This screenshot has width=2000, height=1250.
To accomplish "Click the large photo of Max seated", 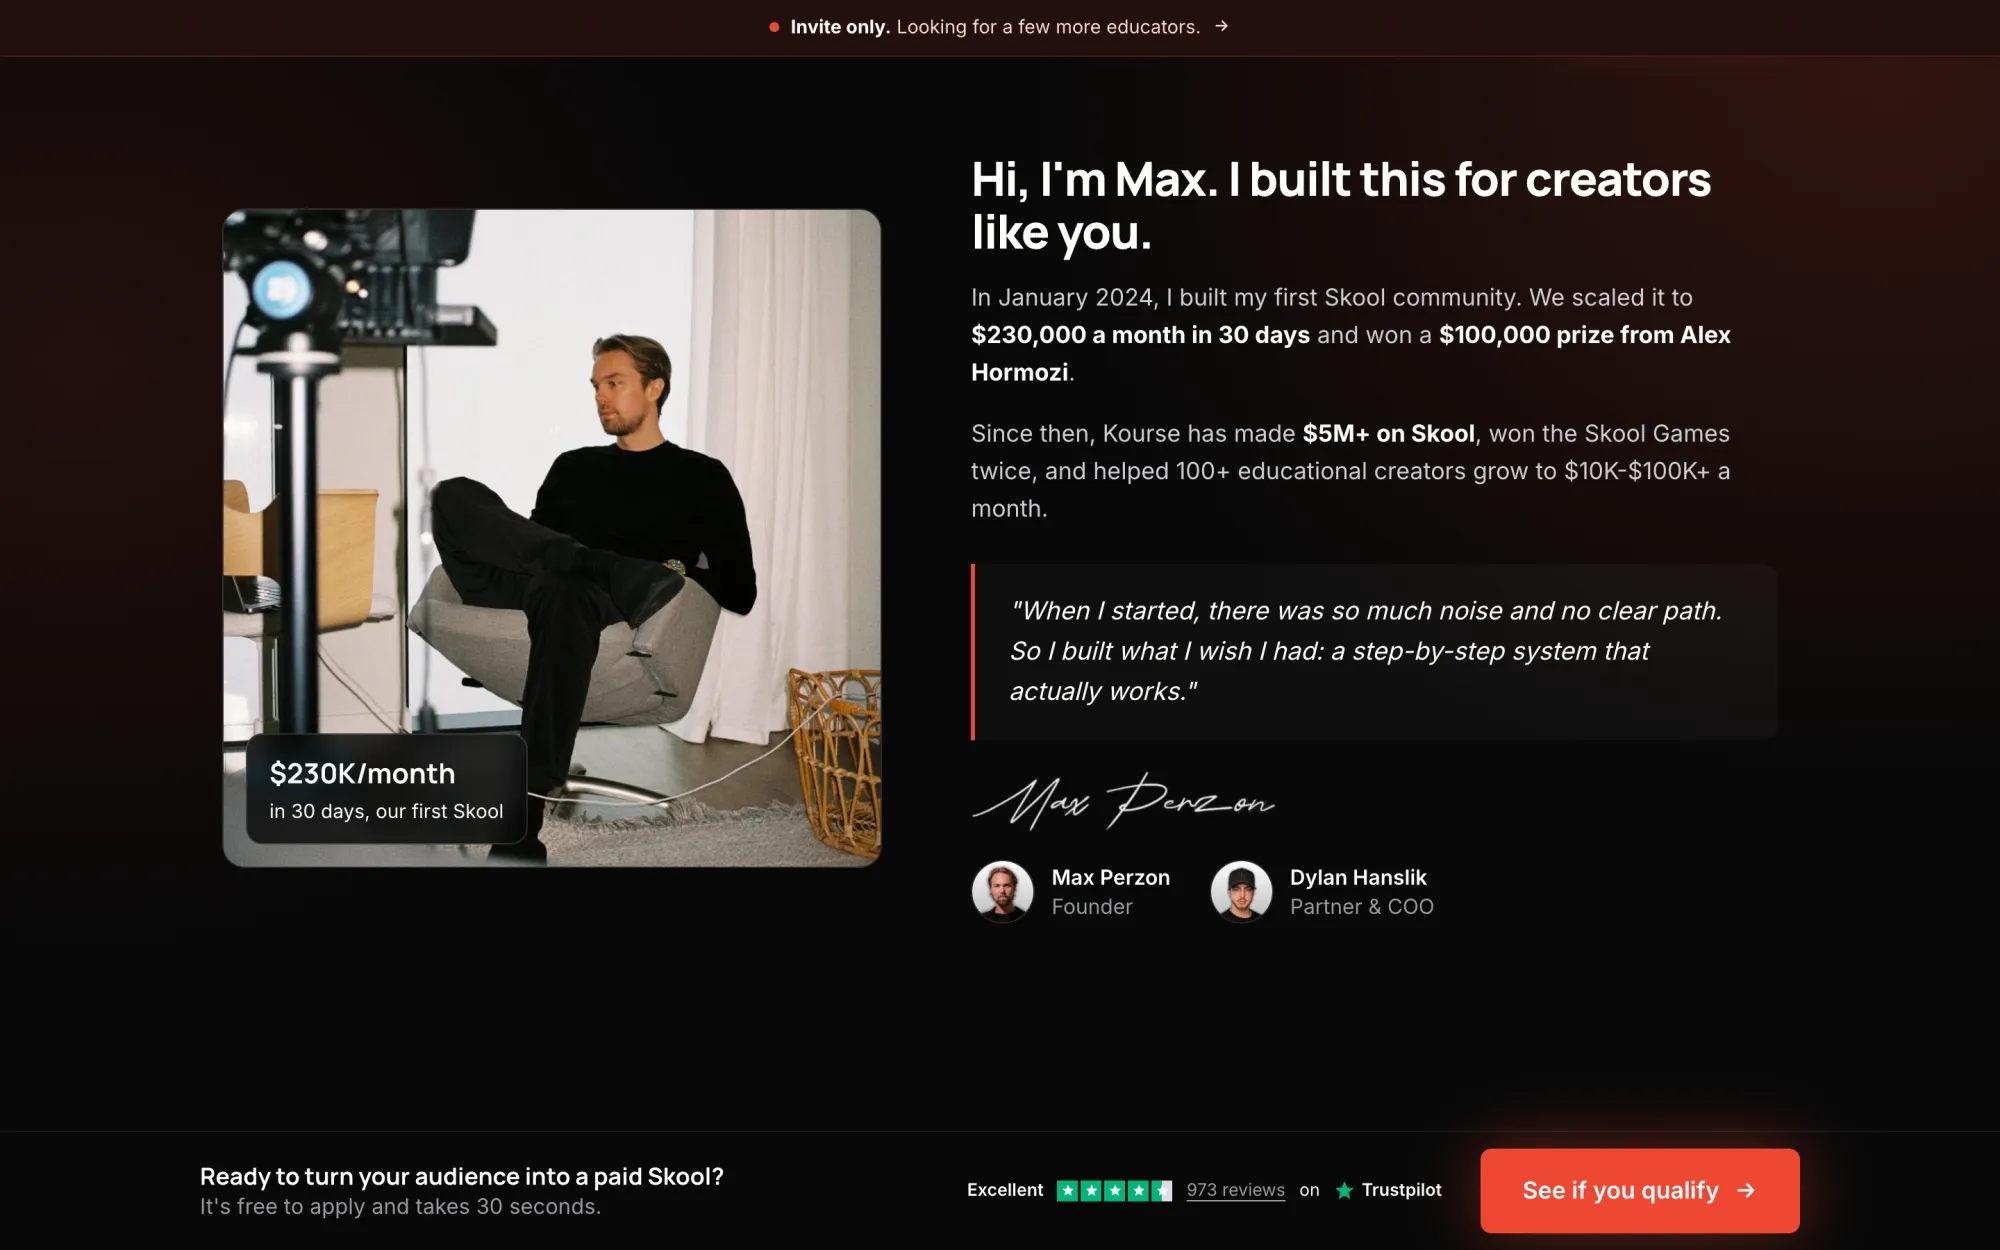I will [551, 537].
